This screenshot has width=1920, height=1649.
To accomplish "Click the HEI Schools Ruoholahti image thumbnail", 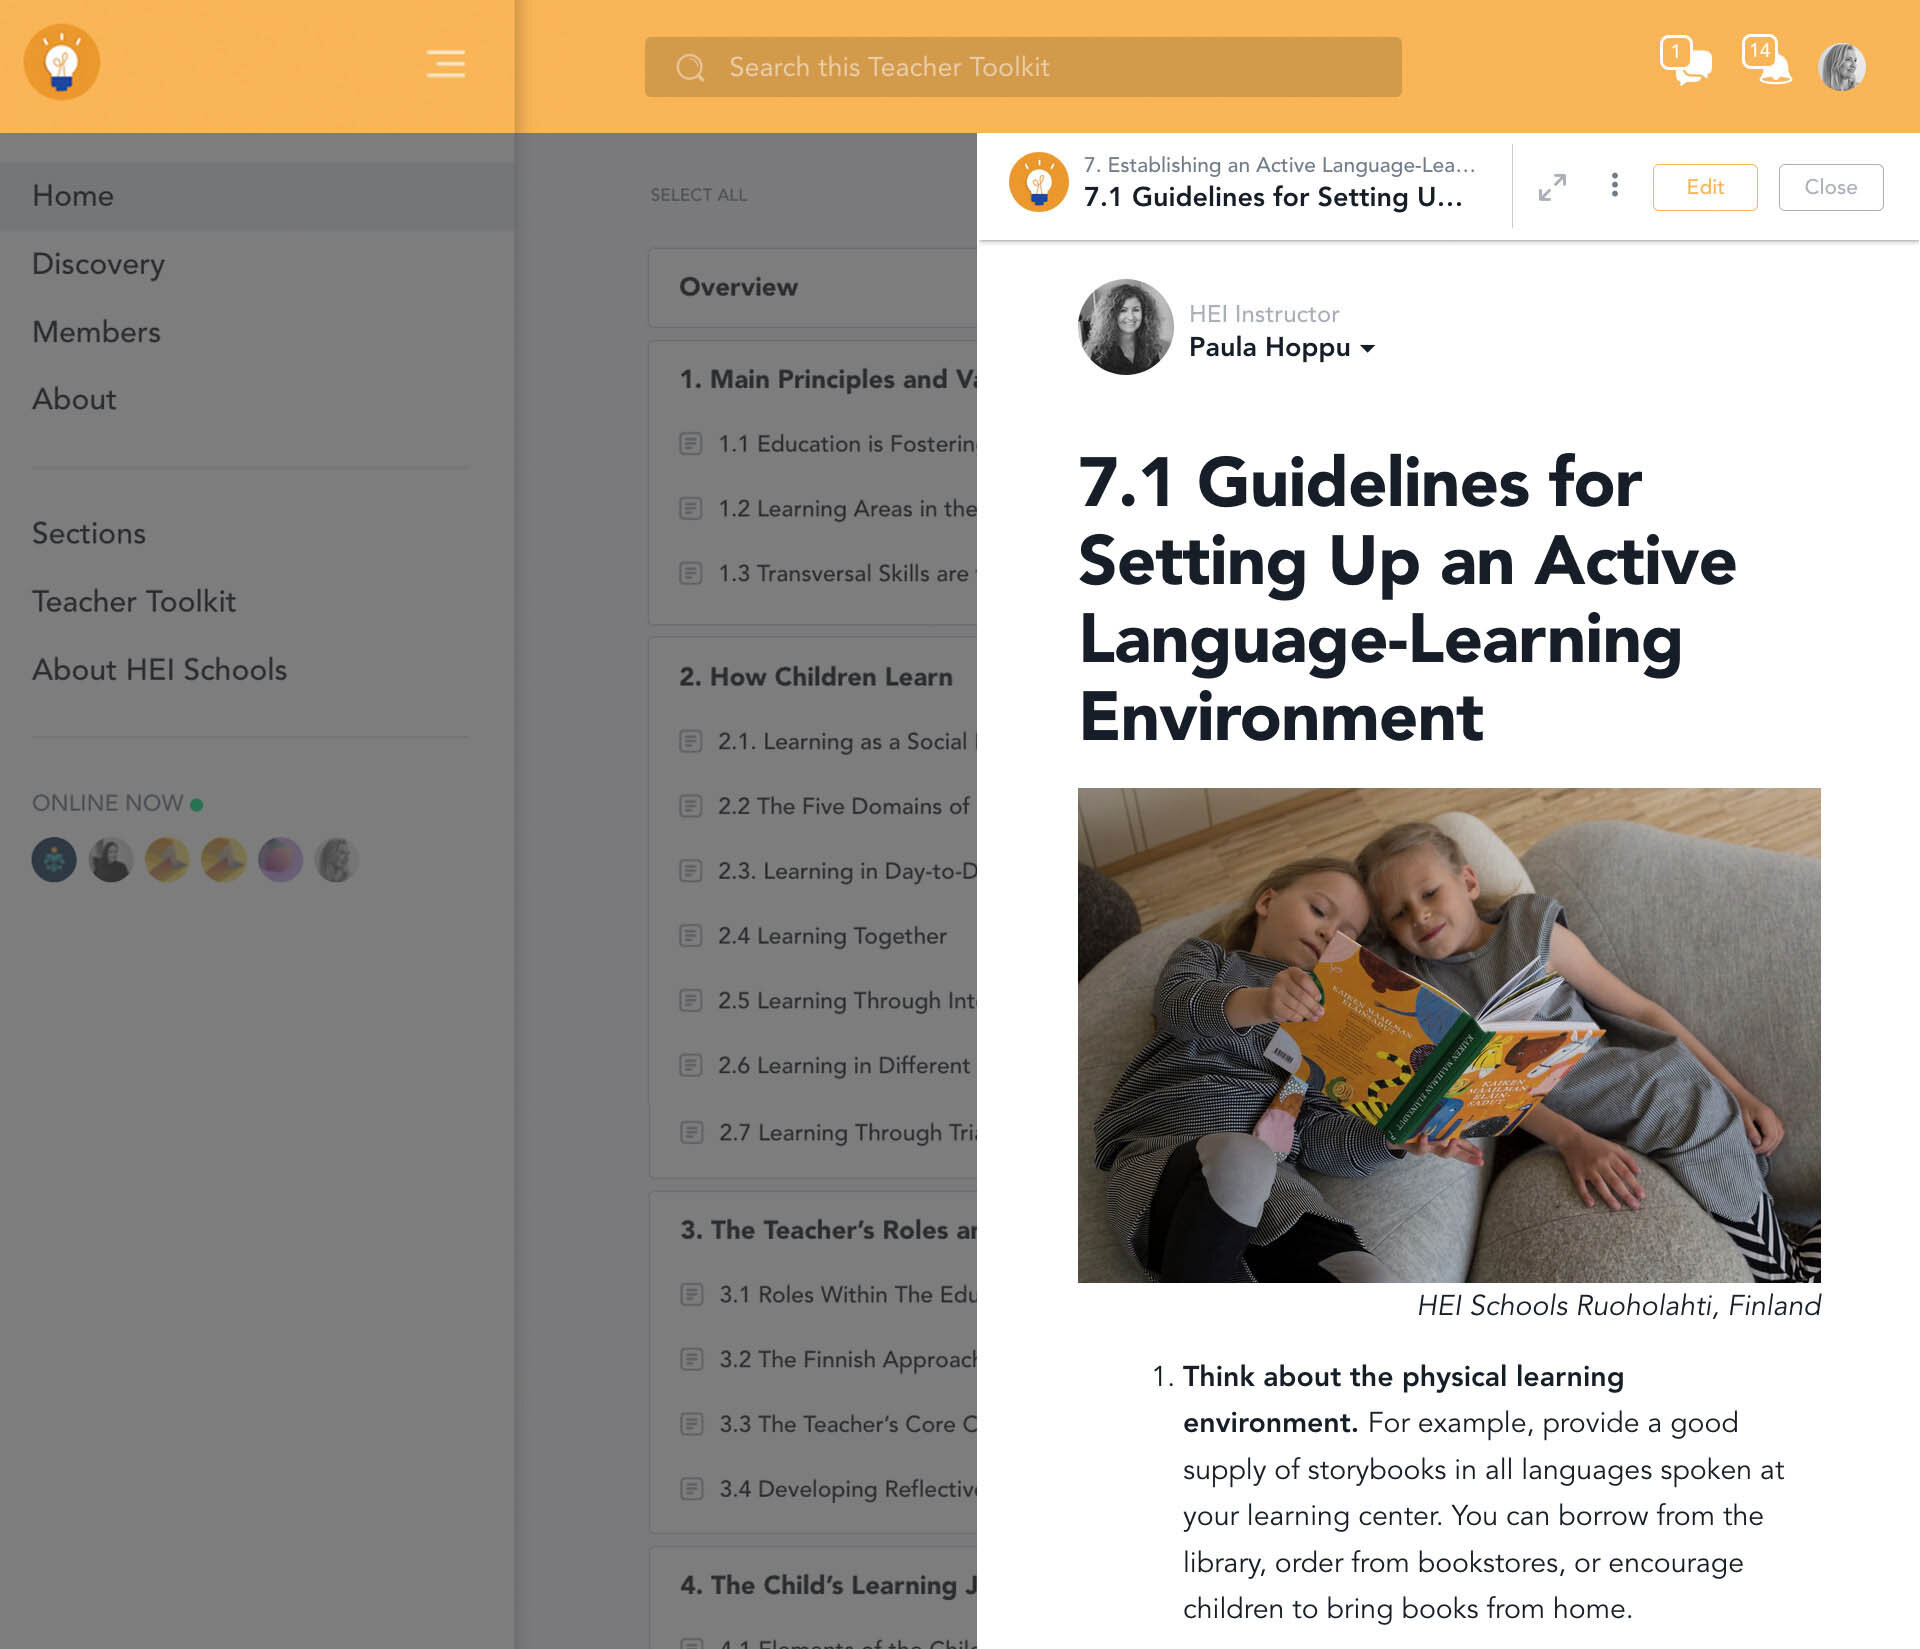I will [1448, 1033].
